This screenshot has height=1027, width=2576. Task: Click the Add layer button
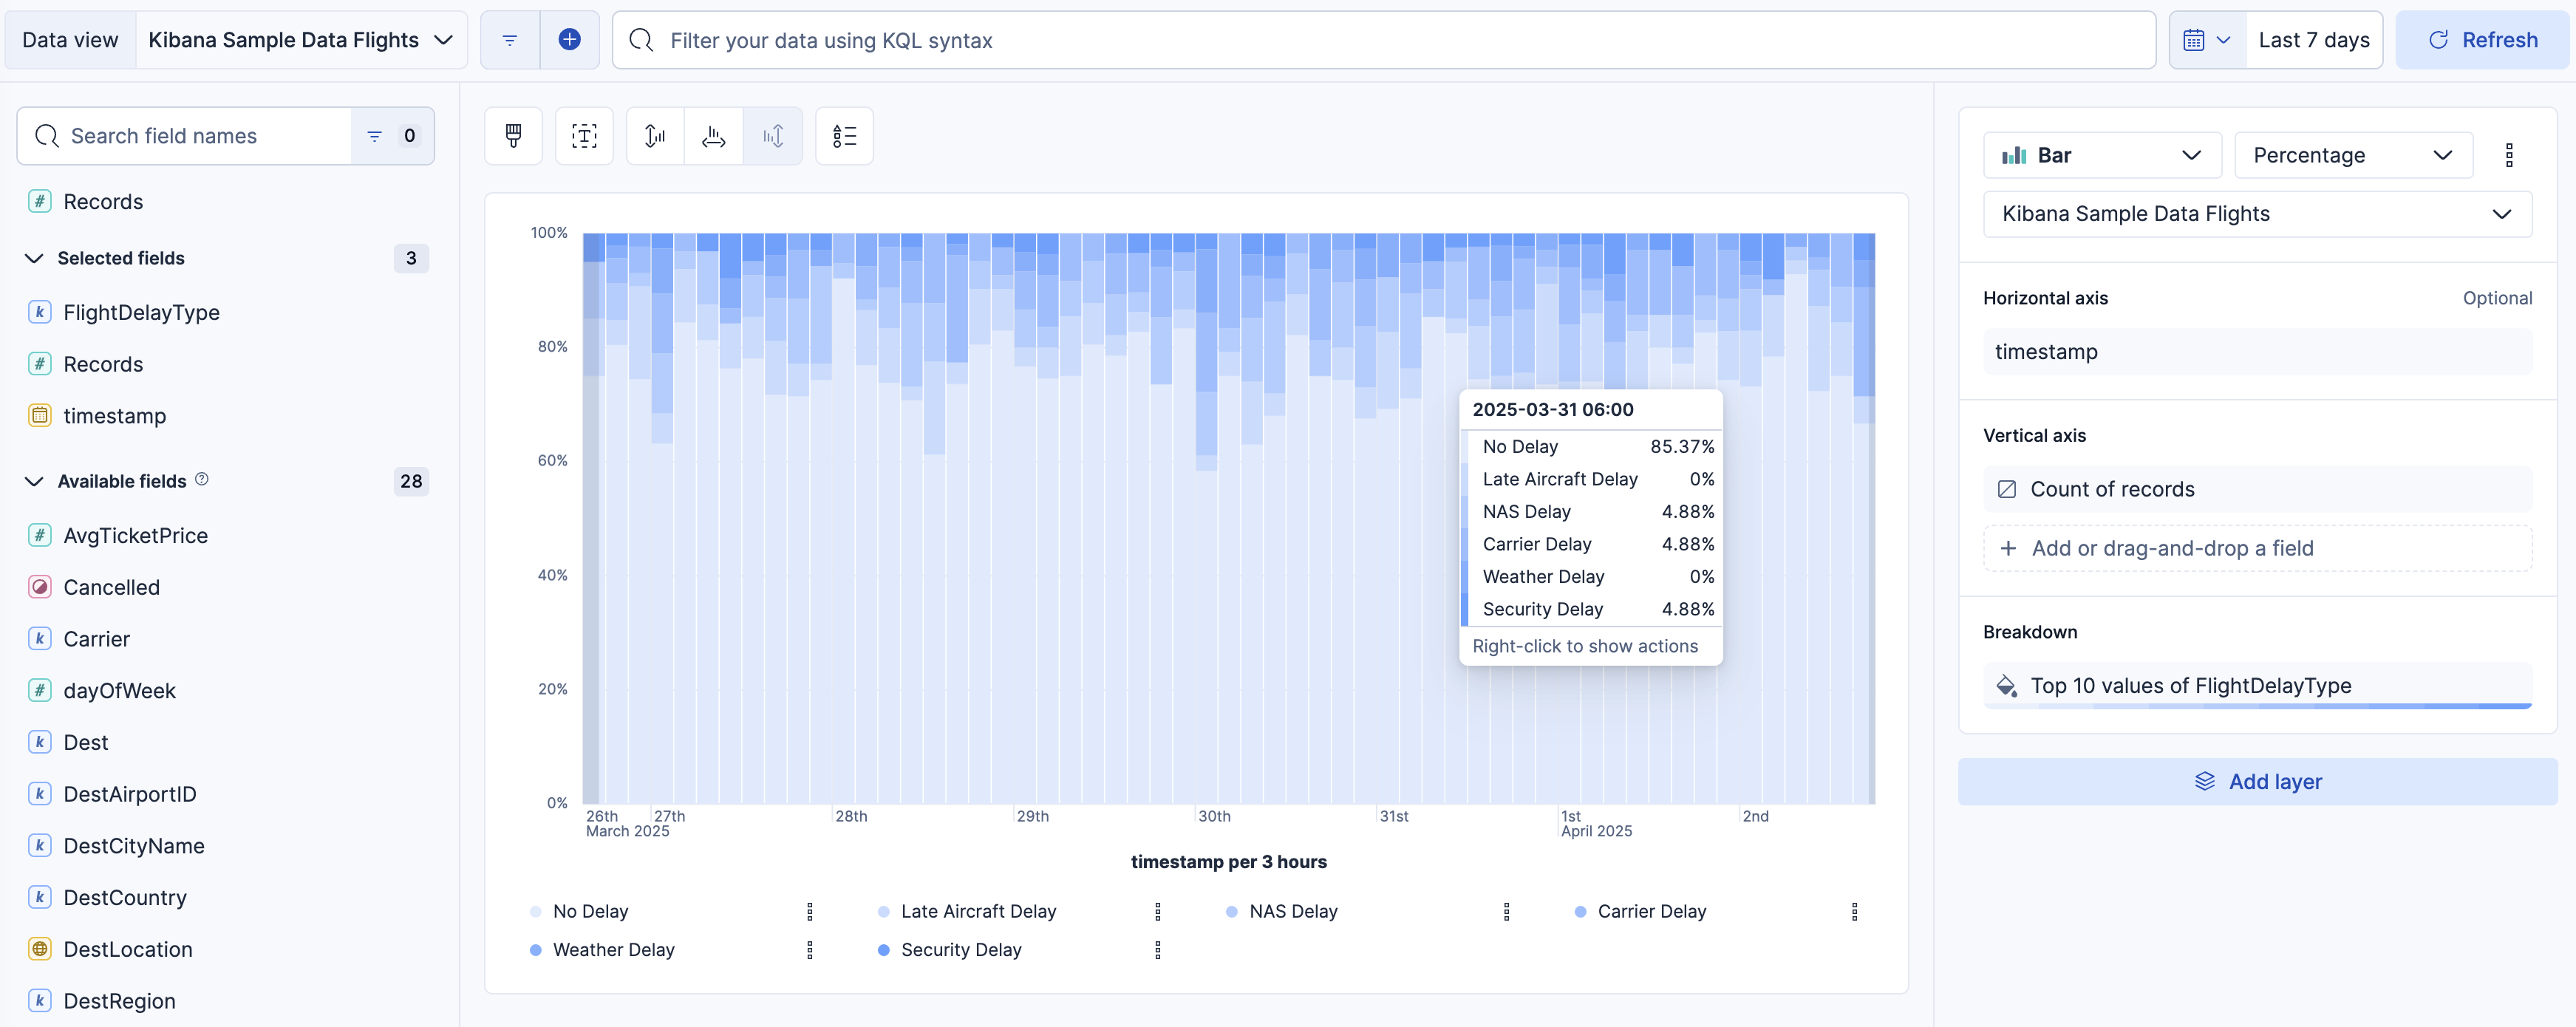point(2257,781)
